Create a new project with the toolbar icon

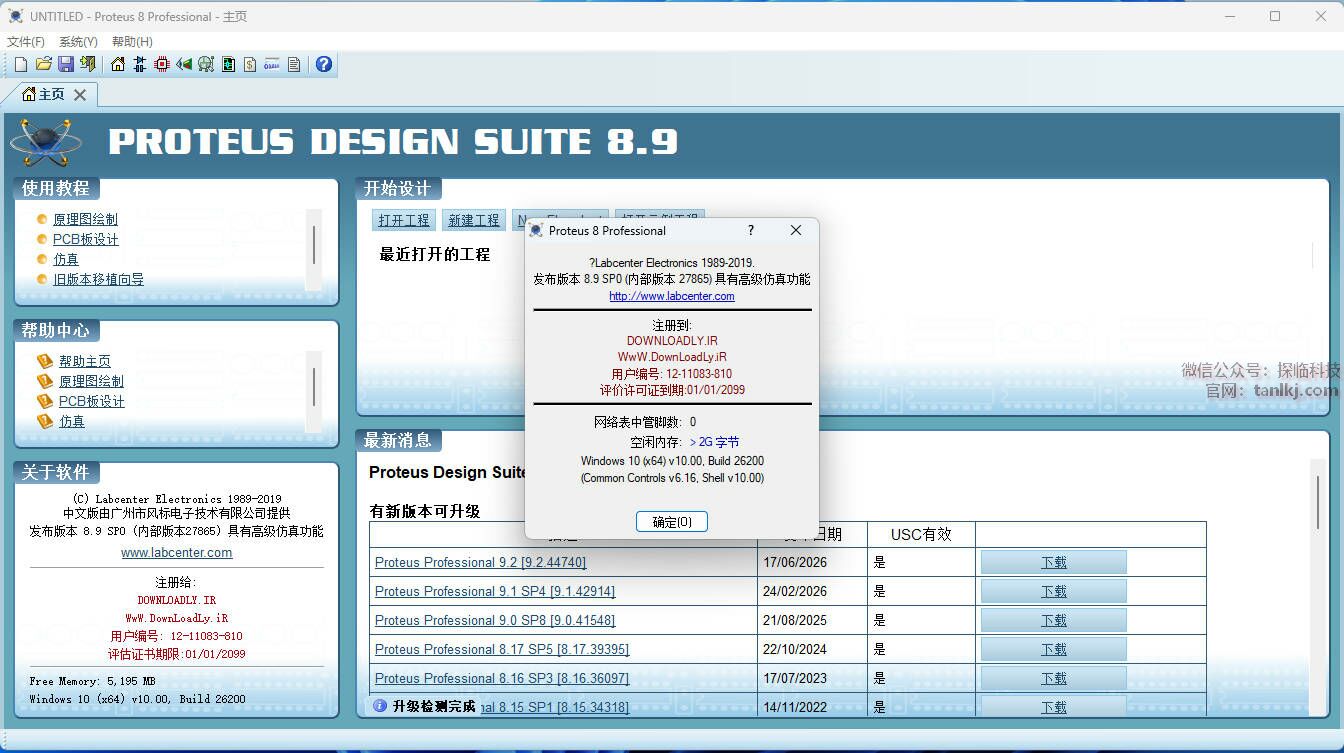[x=20, y=64]
